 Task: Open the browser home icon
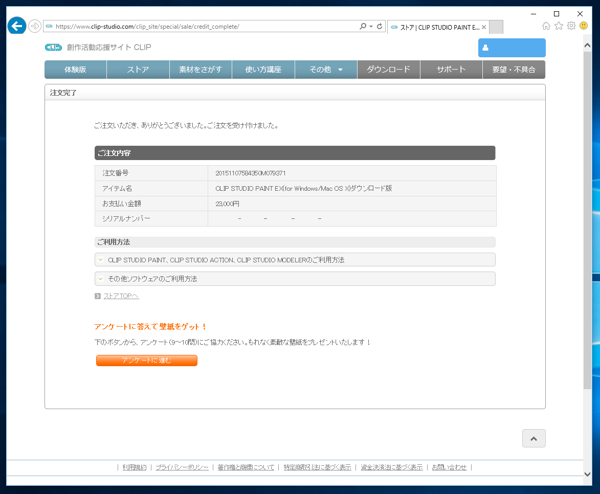click(x=546, y=26)
